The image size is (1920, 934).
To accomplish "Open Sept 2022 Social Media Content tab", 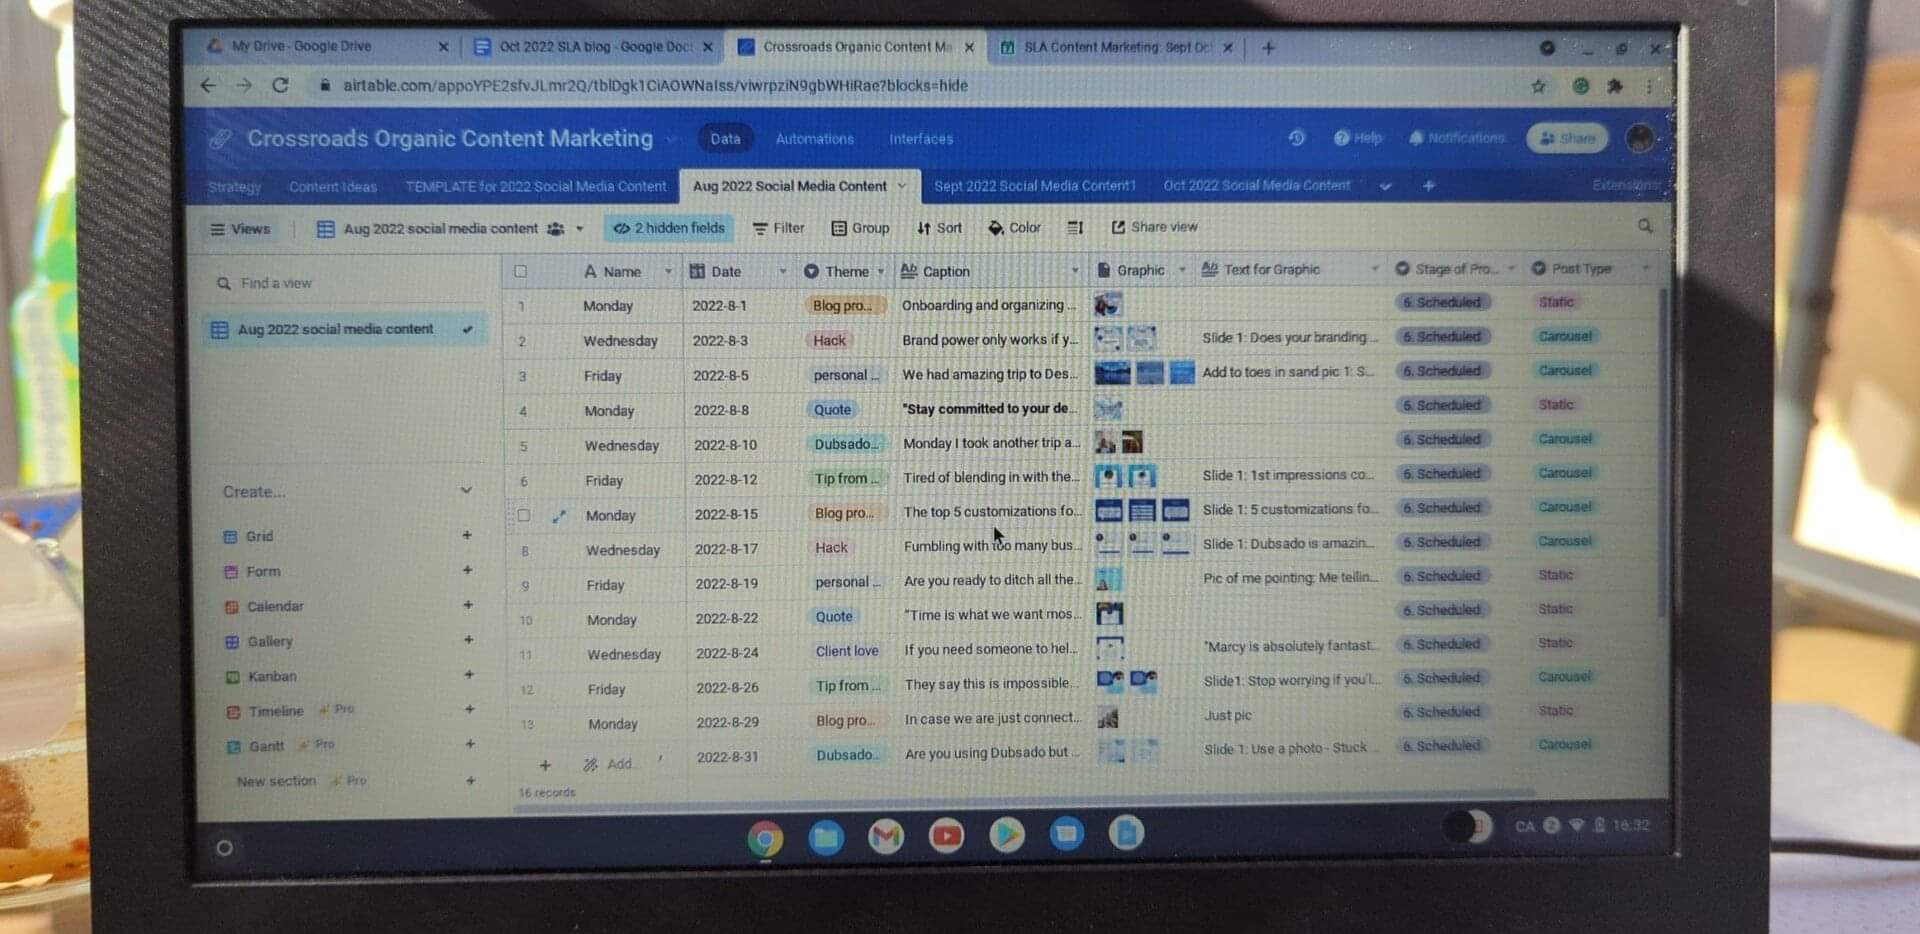I will (1035, 186).
